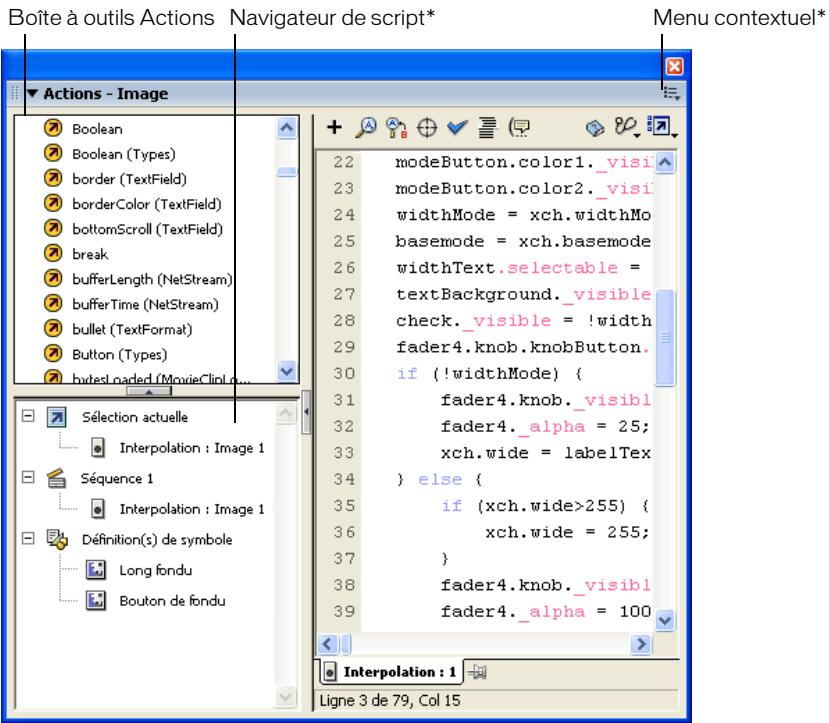Click code line 30 if (!widthMode)

(490, 374)
